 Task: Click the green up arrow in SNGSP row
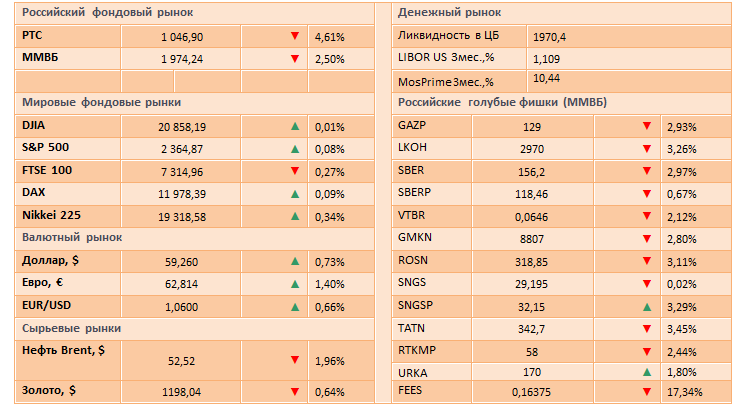647,305
